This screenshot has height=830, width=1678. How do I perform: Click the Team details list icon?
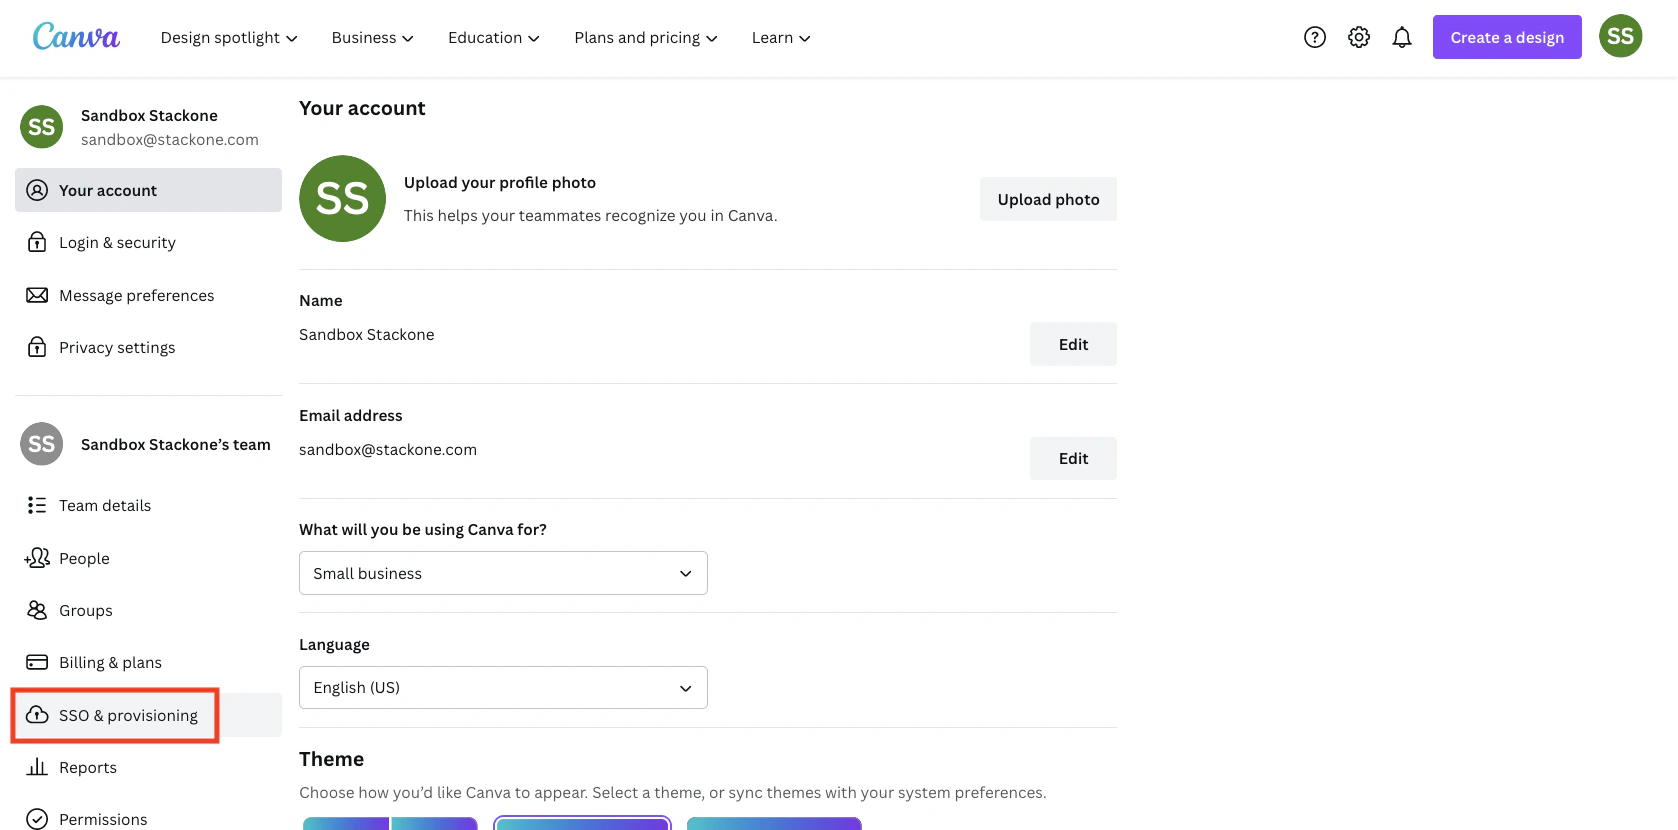37,505
